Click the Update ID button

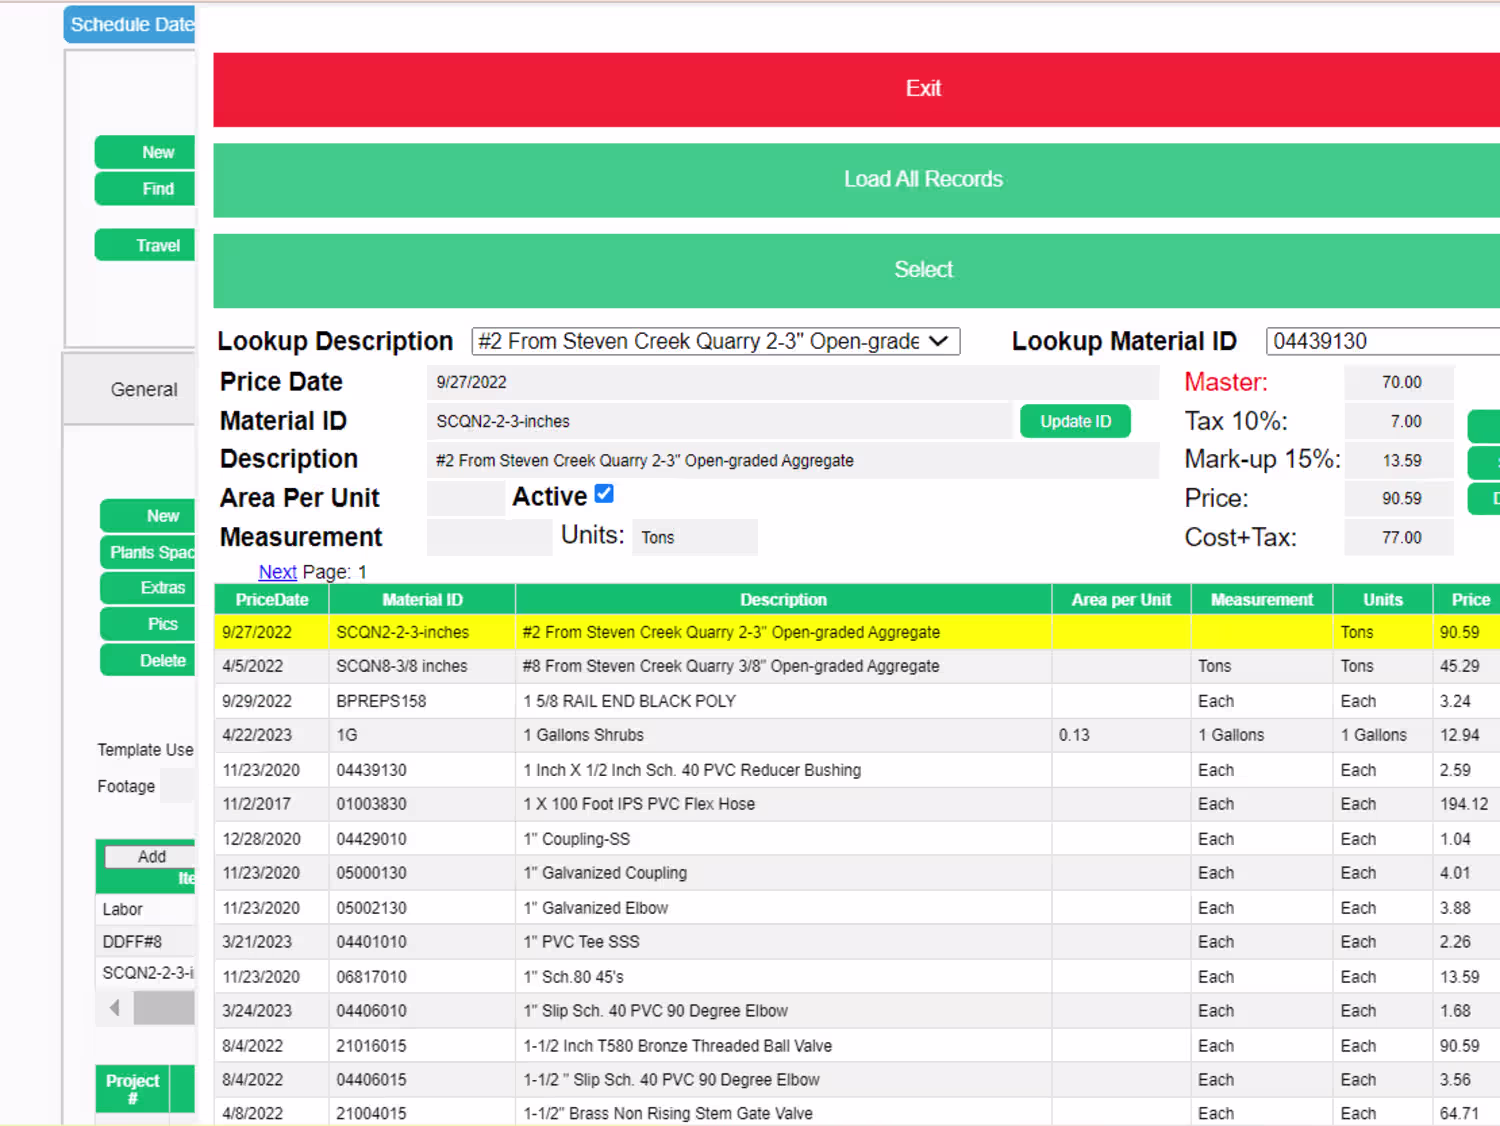pyautogui.click(x=1075, y=422)
